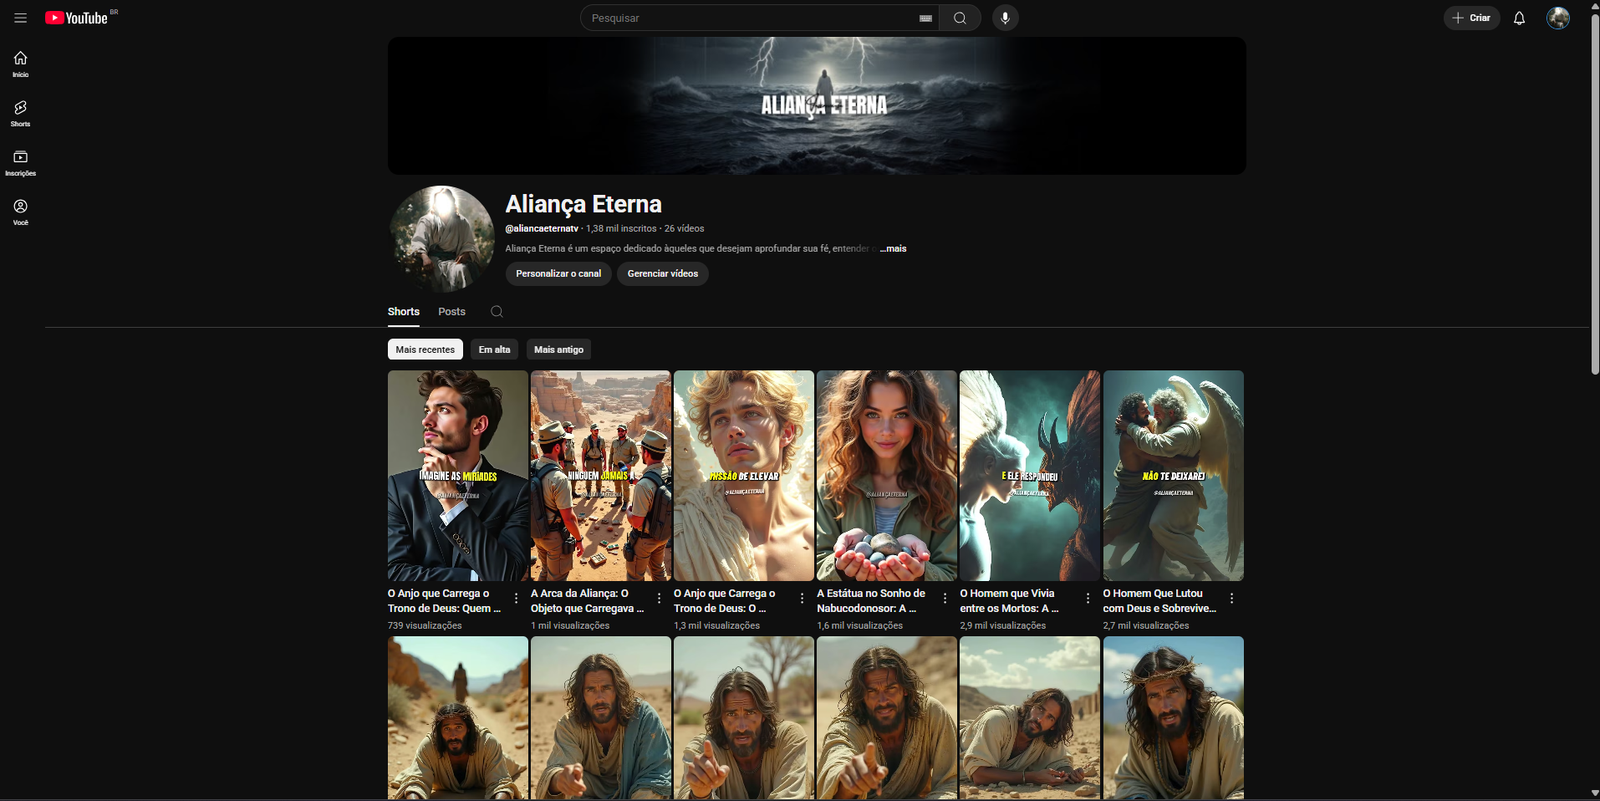1600x801 pixels.
Task: Click the @aliancaeternatv channel handle
Action: pyautogui.click(x=541, y=229)
